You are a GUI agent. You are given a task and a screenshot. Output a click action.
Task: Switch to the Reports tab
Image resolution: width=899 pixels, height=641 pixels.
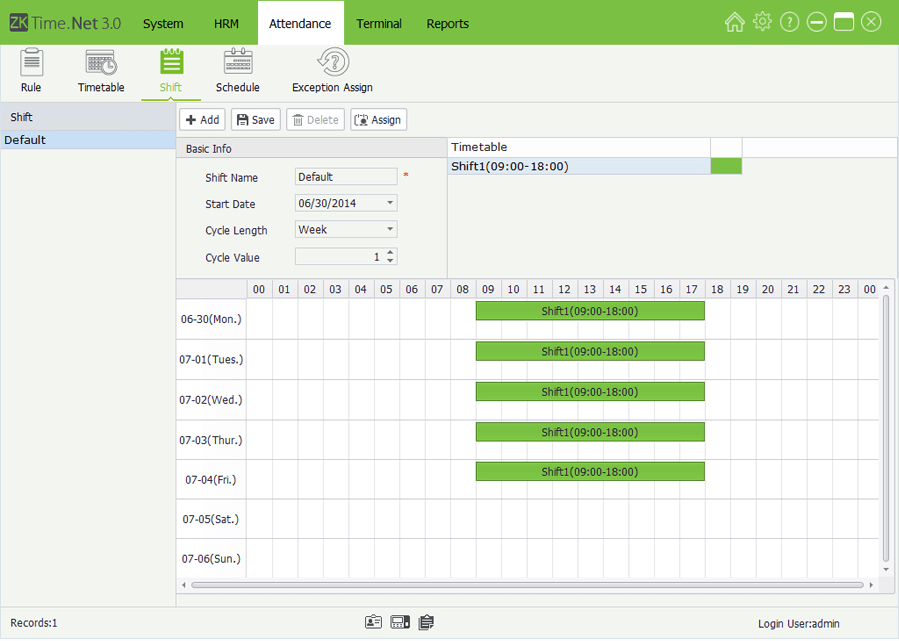tap(447, 23)
